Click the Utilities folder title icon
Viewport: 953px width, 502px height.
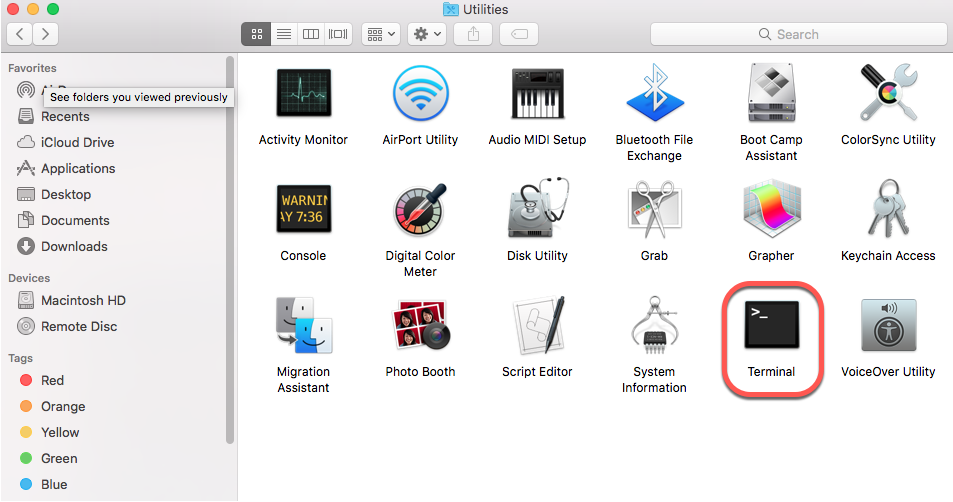[450, 9]
